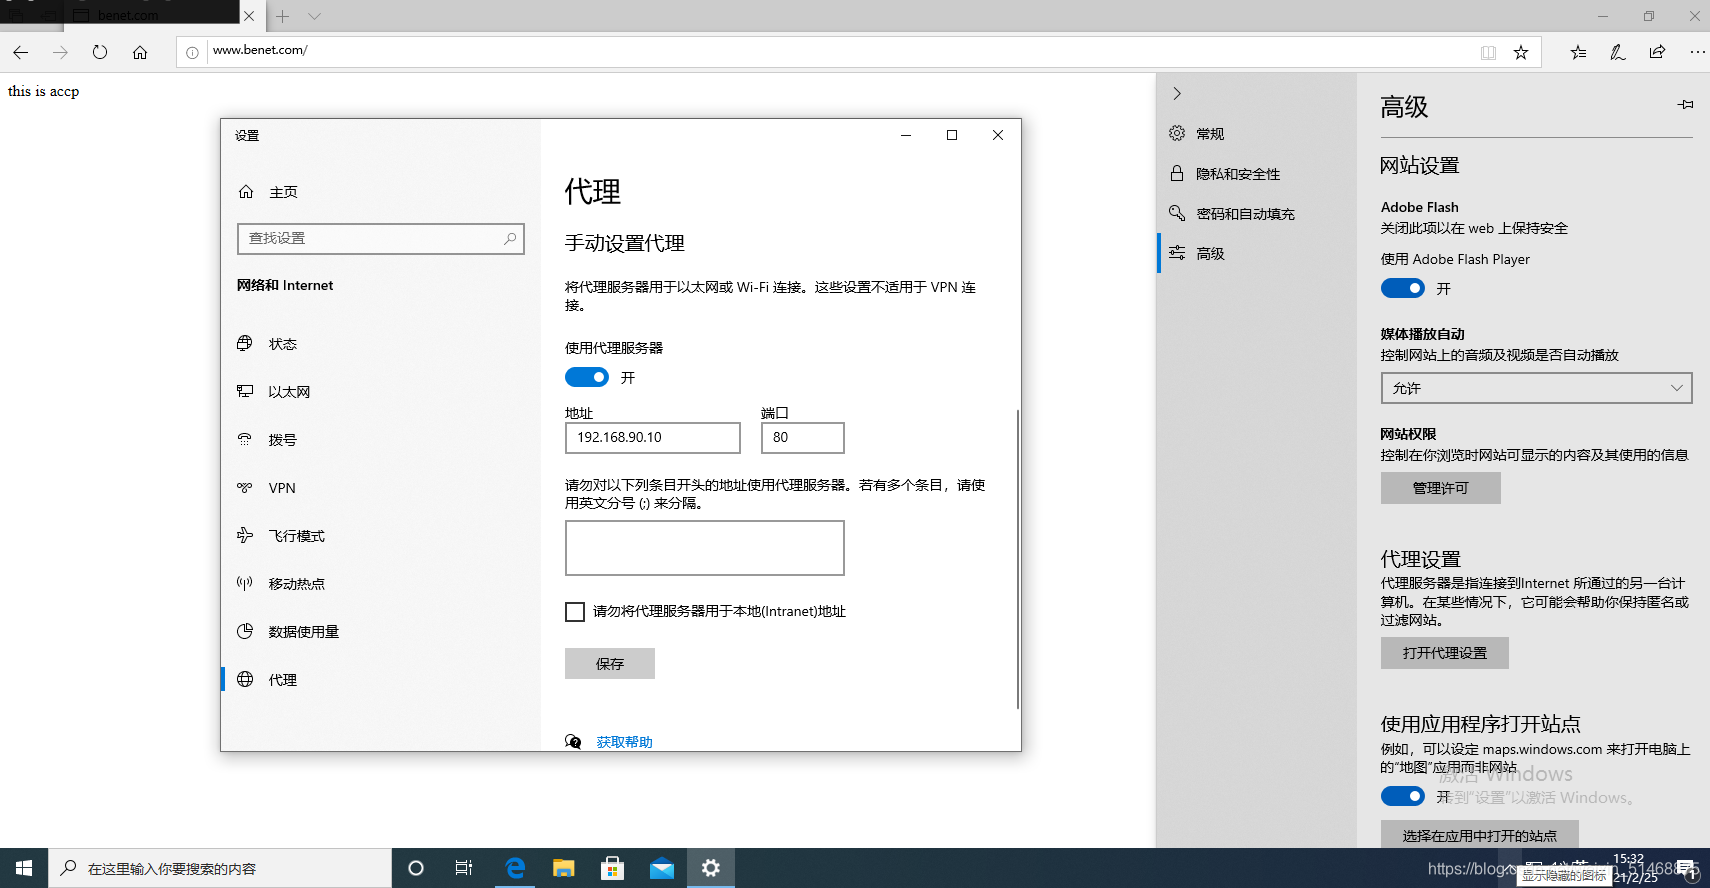The width and height of the screenshot is (1710, 888).
Task: Click the browser Back arrow
Action: (x=21, y=53)
